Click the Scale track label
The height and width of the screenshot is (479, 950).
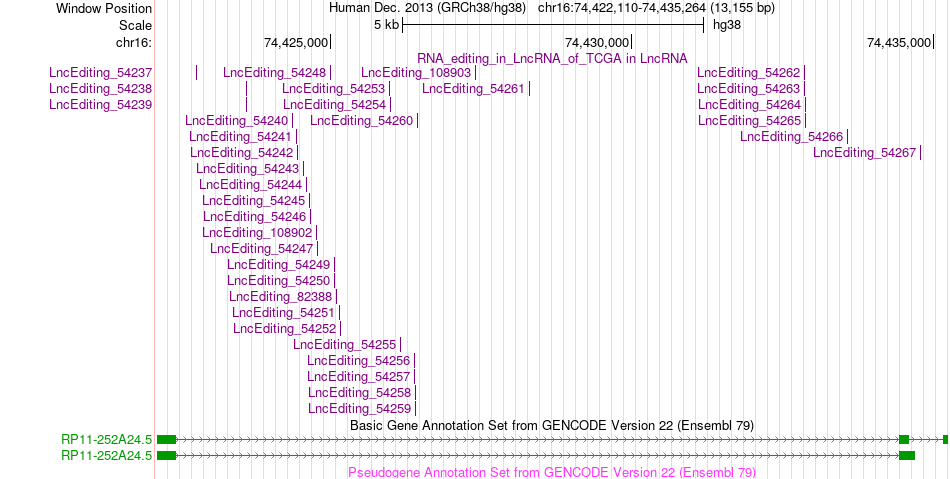point(136,25)
